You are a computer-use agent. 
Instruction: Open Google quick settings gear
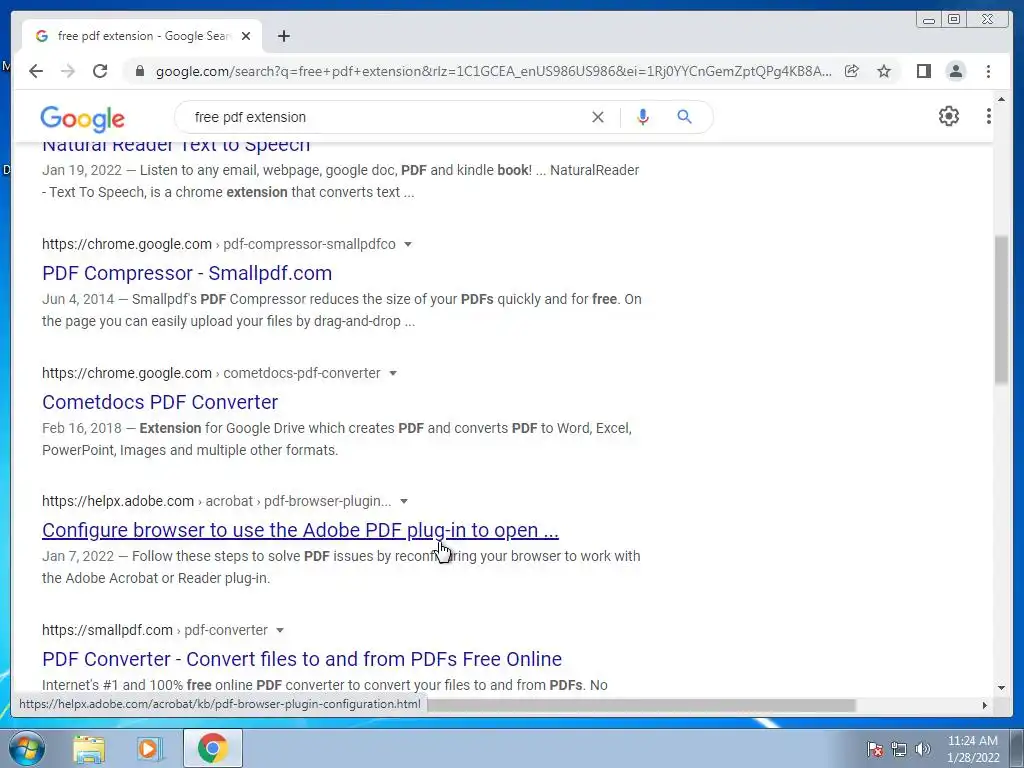[x=948, y=116]
